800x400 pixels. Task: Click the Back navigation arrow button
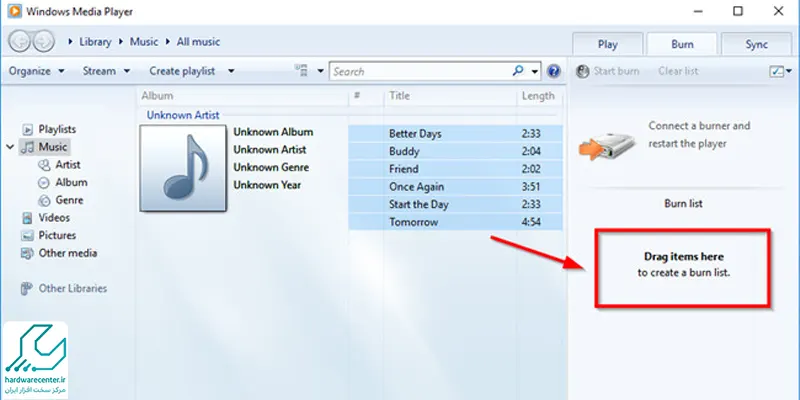(x=20, y=41)
